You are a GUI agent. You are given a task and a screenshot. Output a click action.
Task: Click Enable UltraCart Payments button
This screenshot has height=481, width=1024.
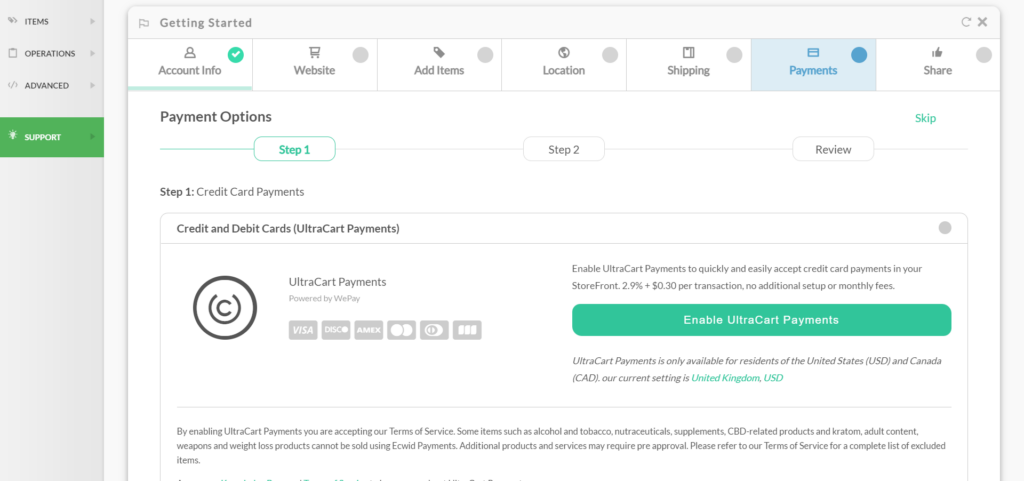(x=761, y=320)
